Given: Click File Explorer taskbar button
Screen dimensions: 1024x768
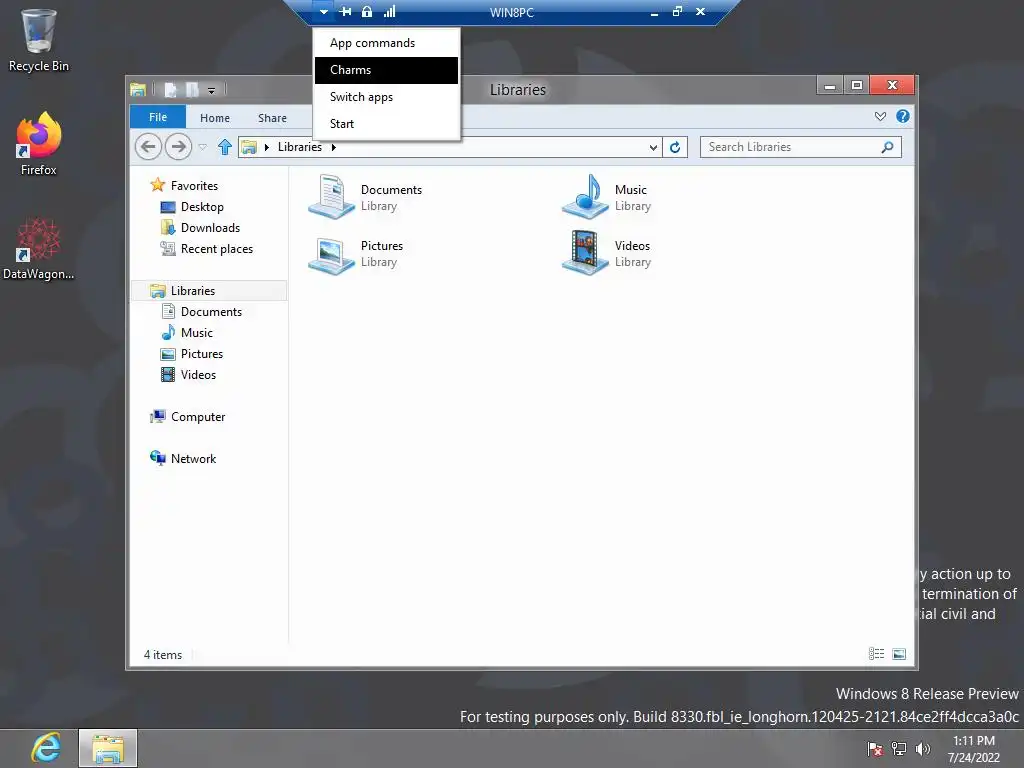Looking at the screenshot, I should pos(108,748).
